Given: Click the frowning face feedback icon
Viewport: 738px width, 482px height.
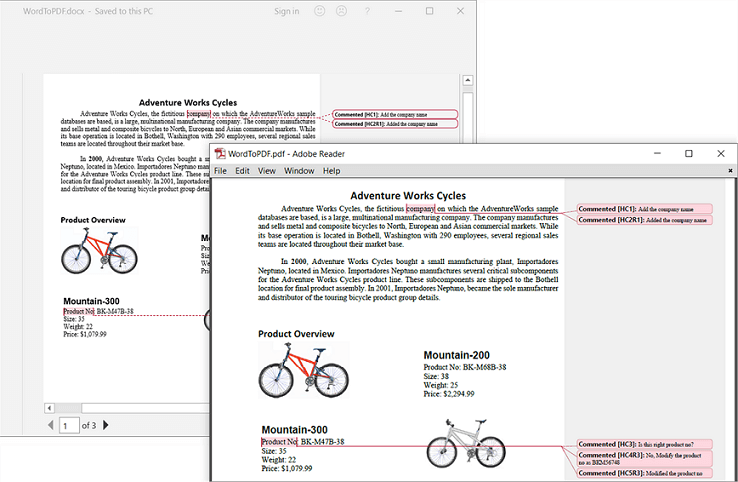Looking at the screenshot, I should (341, 11).
